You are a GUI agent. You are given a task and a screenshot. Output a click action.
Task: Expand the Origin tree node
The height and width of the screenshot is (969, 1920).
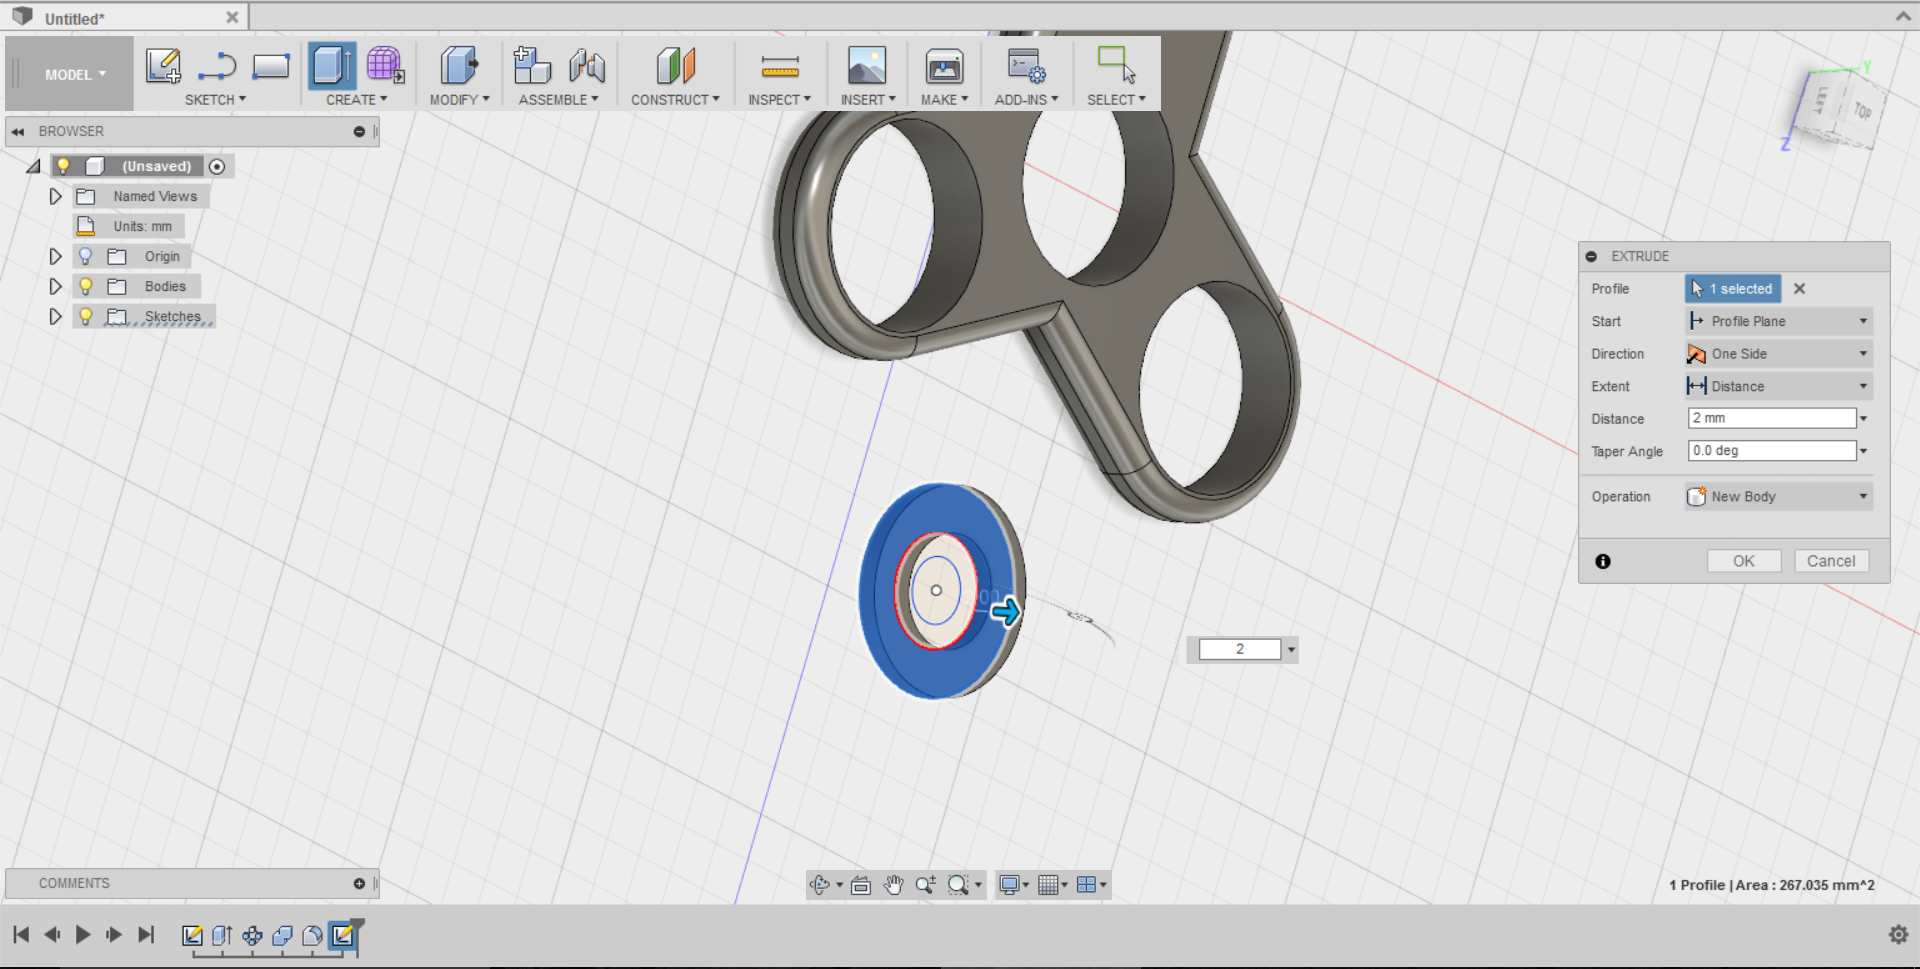pyautogui.click(x=56, y=256)
